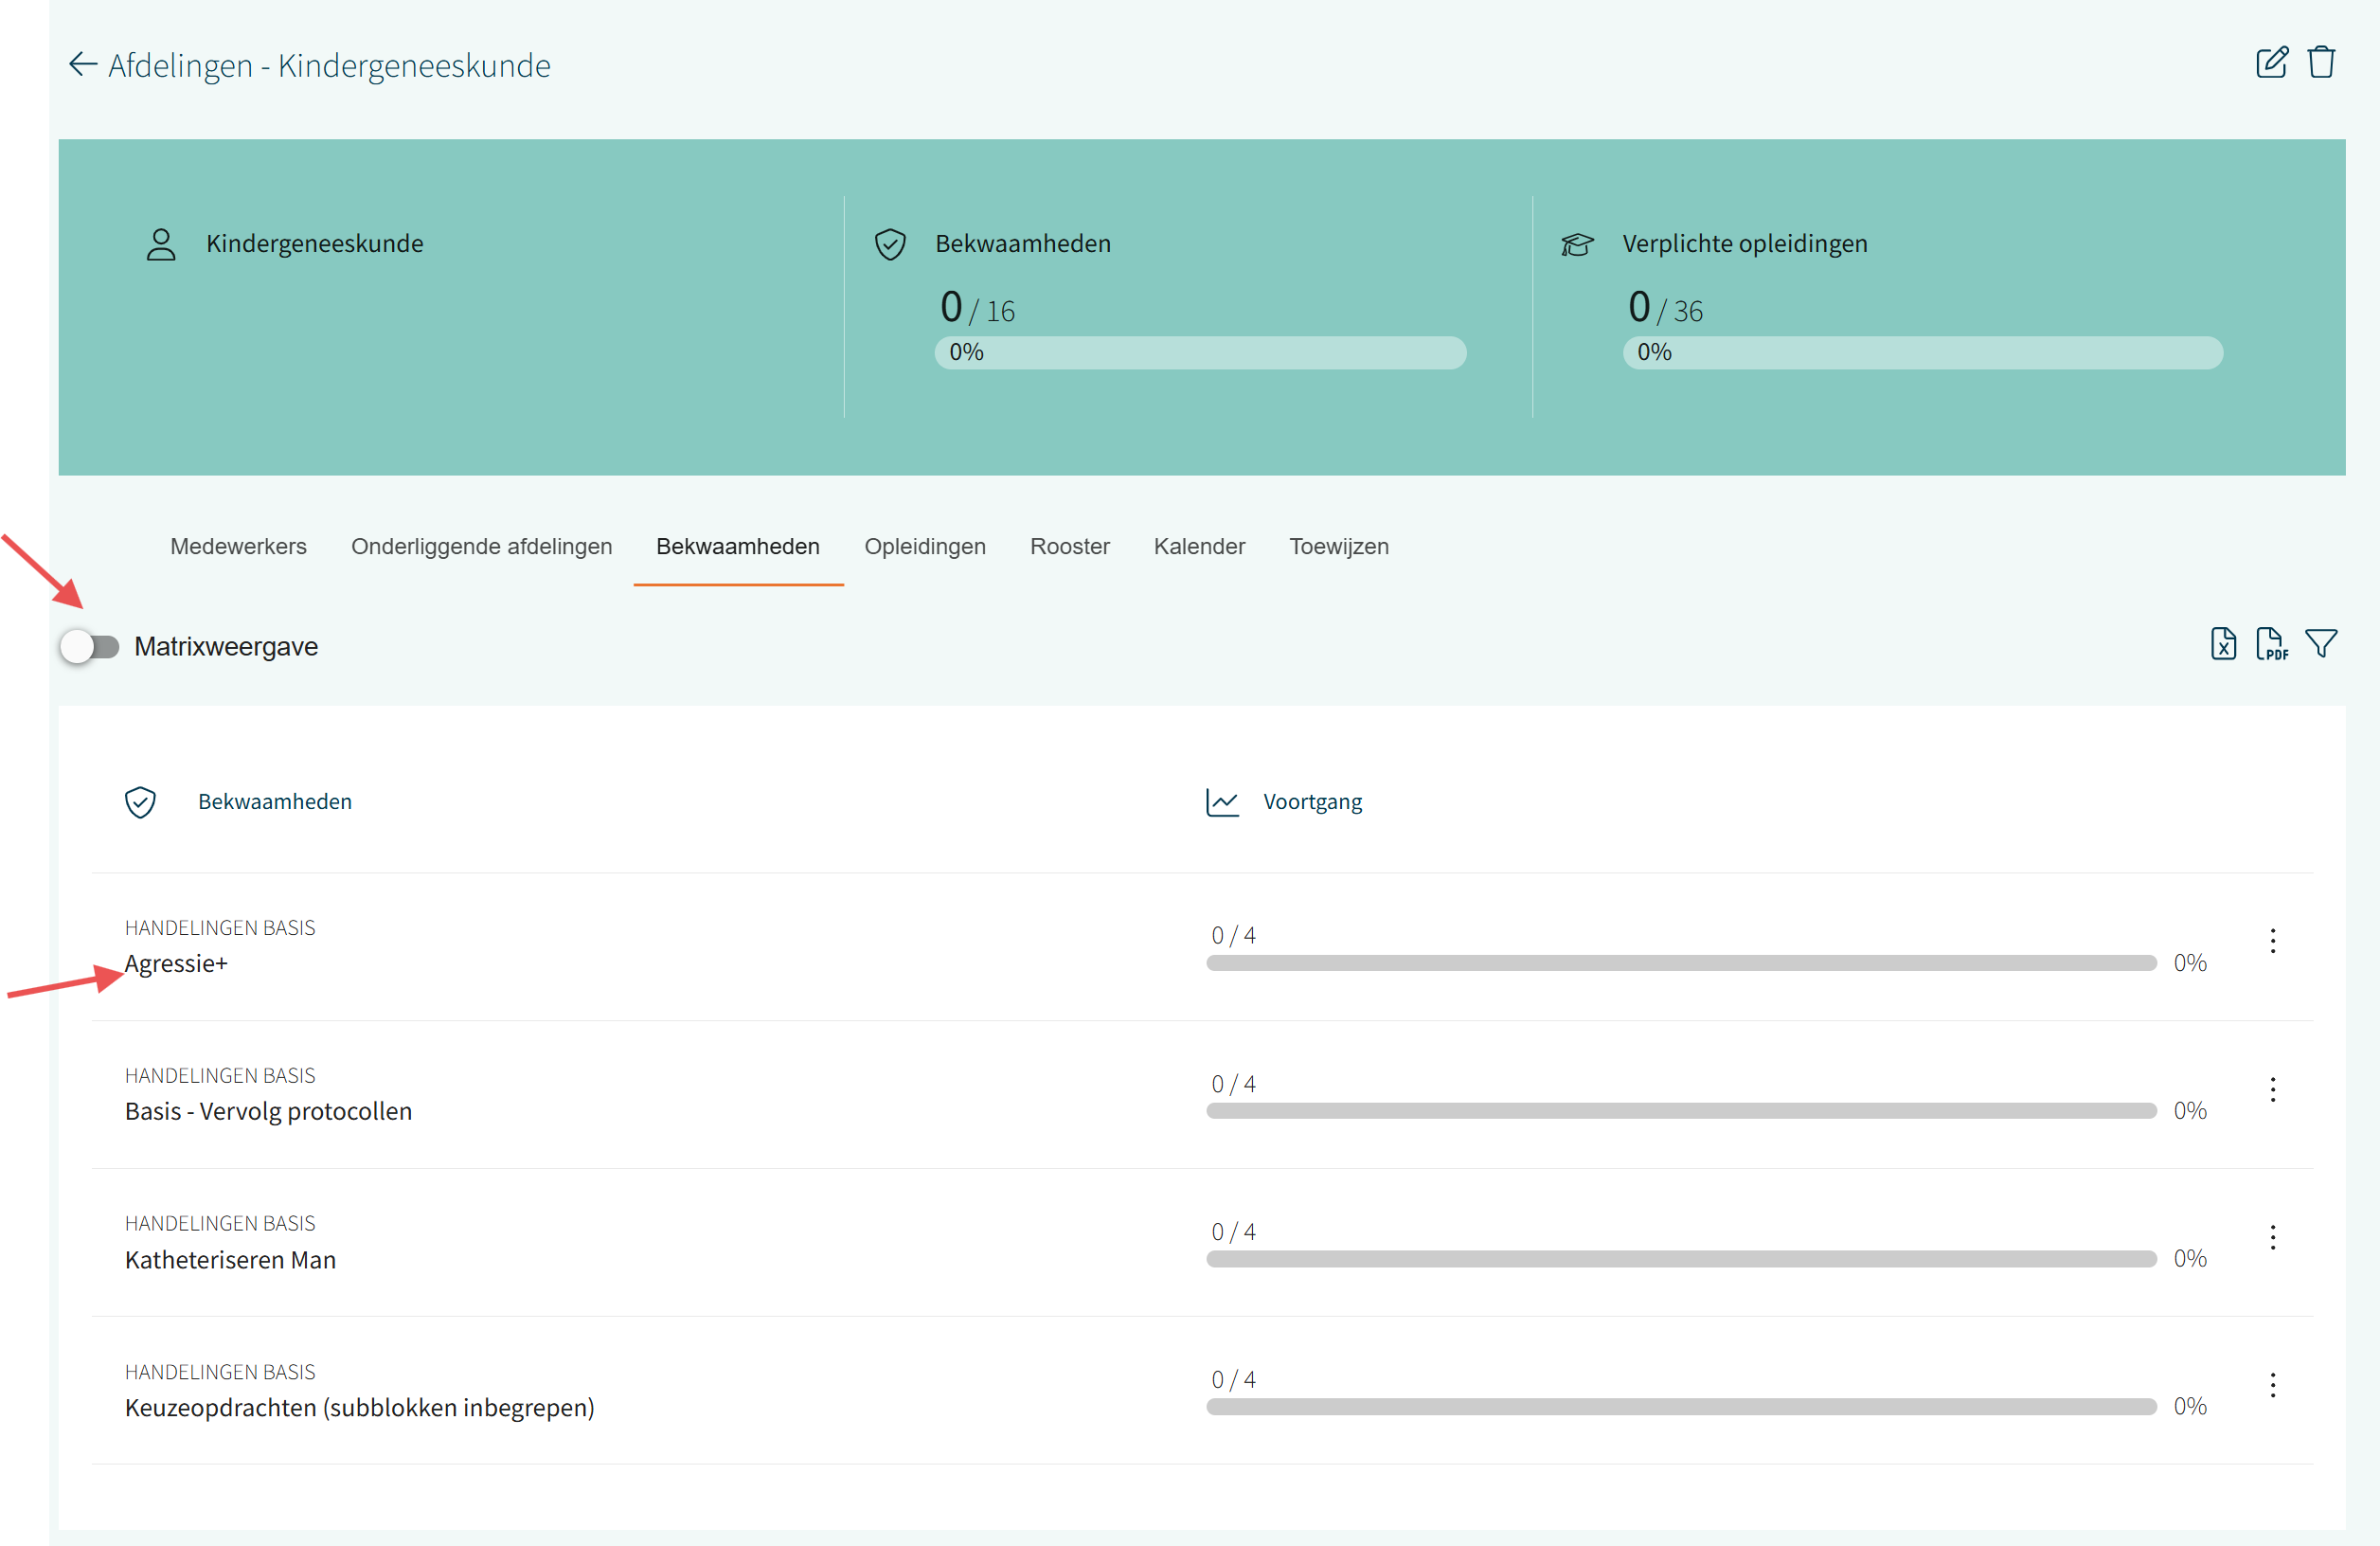Click the Bekwaamheden shield icon in table header
Viewport: 2380px width, 1546px height.
tap(140, 802)
